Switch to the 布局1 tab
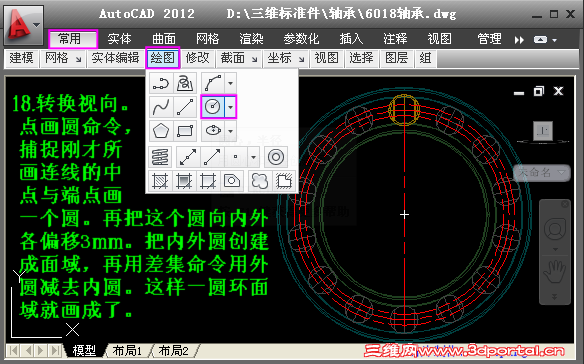The height and width of the screenshot is (364, 584). click(x=127, y=351)
